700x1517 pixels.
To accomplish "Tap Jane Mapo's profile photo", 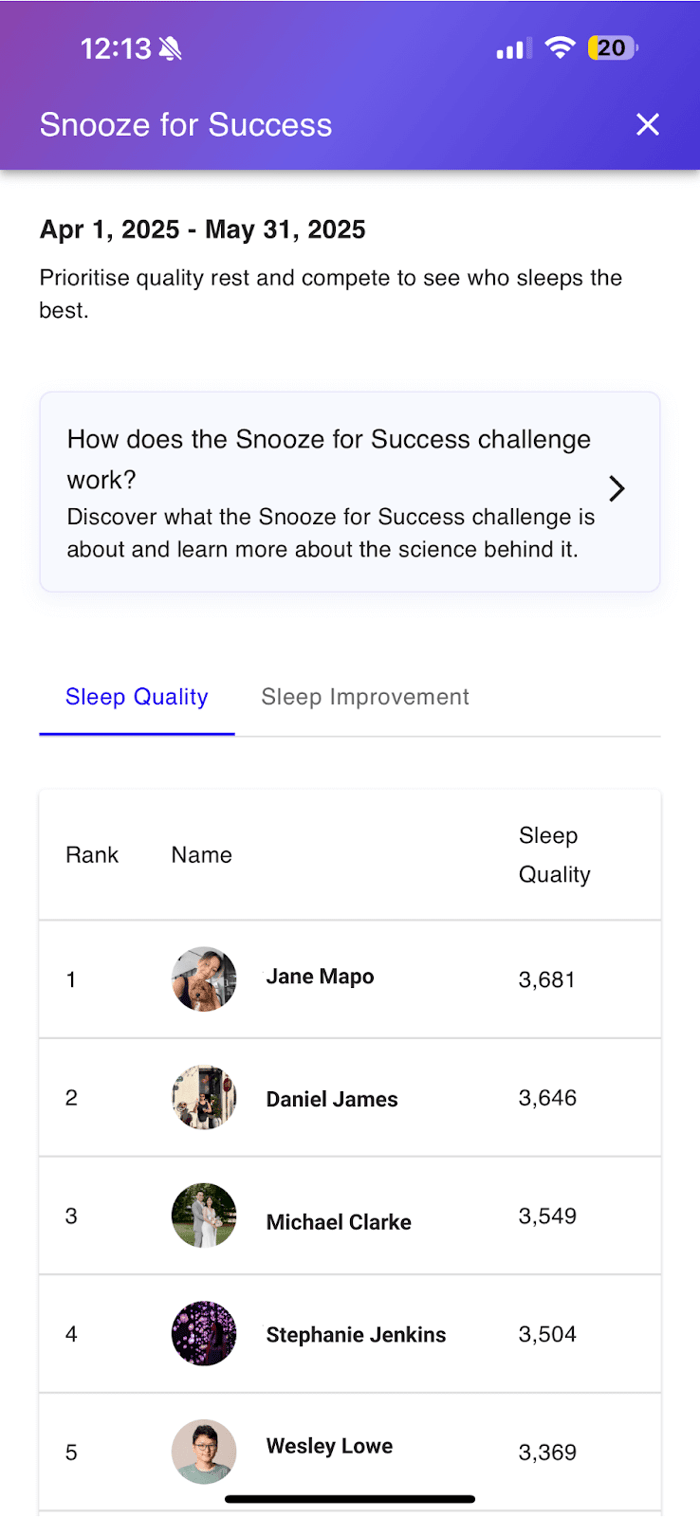I will [x=204, y=979].
